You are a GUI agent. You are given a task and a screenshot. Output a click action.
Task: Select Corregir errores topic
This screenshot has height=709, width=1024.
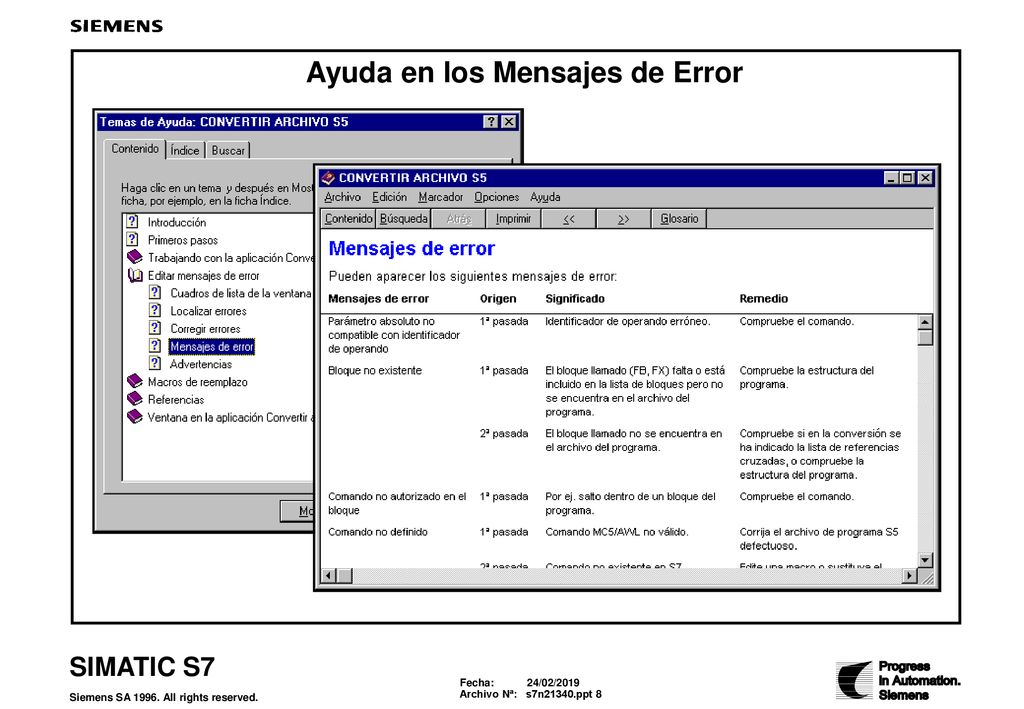(x=205, y=329)
